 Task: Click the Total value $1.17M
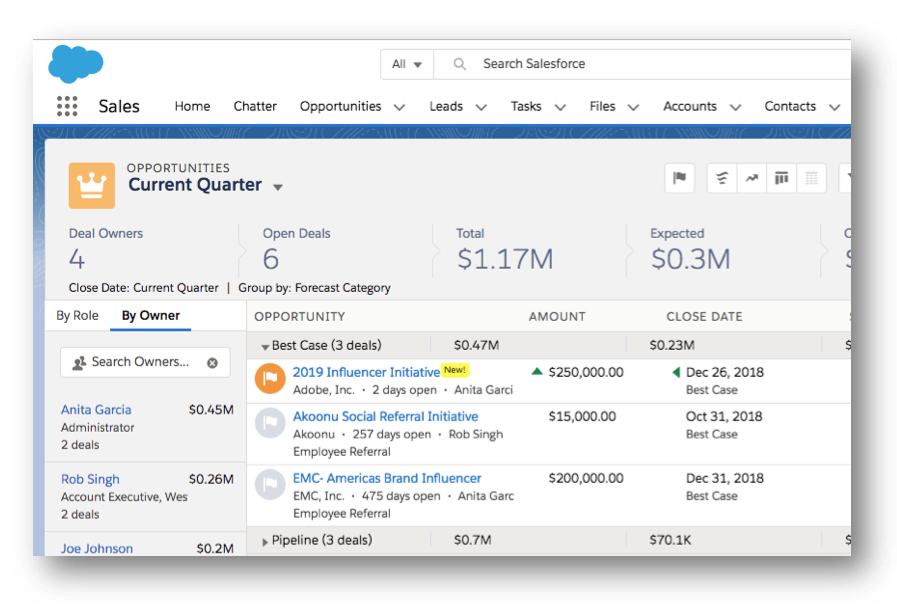[505, 259]
